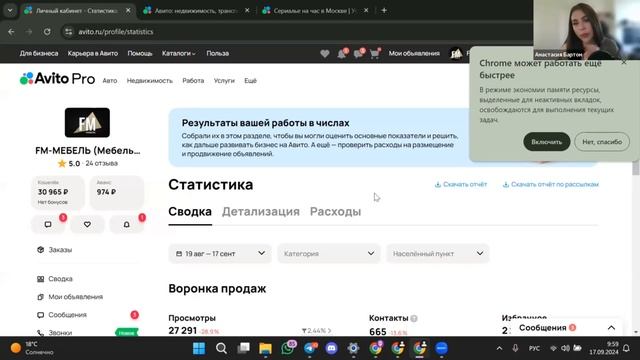Click the Нет, спасибо button
This screenshot has width=640, height=360.
602,142
